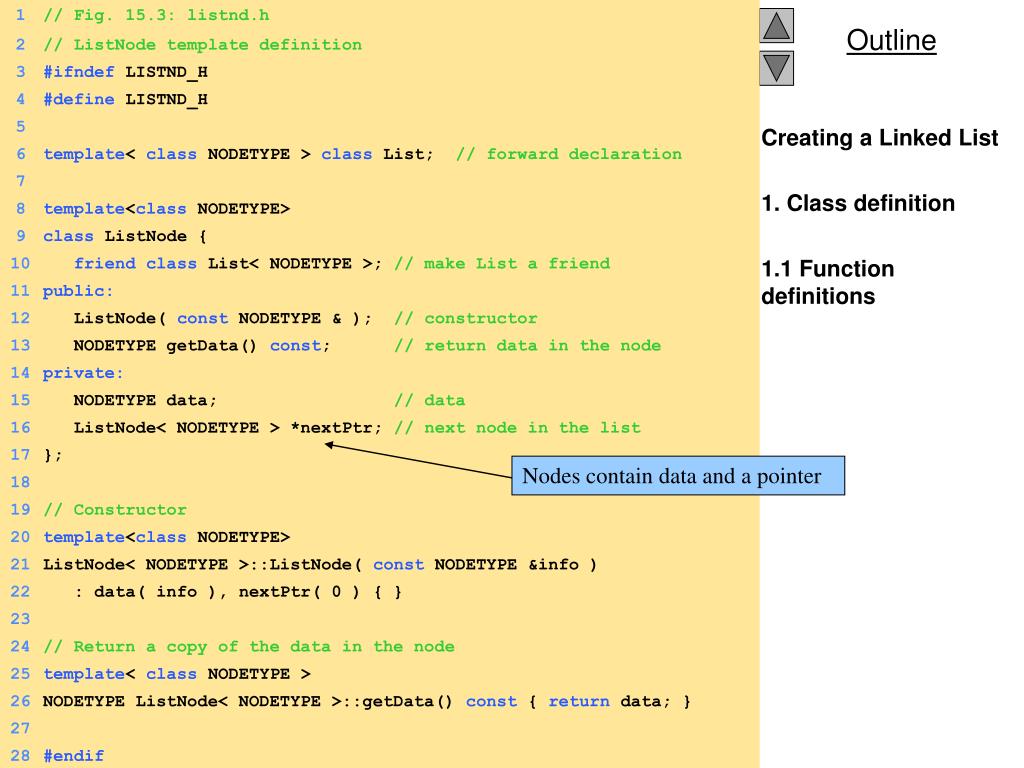The image size is (1024, 768).
Task: Open the underlined Outline link
Action: pyautogui.click(x=891, y=40)
